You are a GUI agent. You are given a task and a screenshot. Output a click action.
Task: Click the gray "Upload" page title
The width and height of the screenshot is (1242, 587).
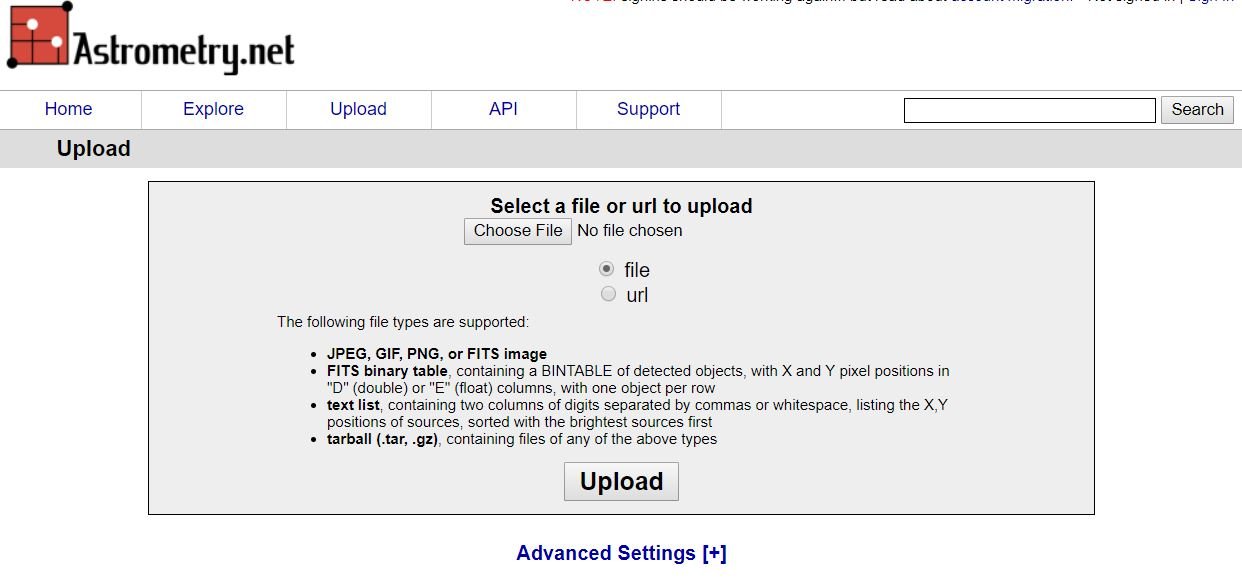click(94, 148)
